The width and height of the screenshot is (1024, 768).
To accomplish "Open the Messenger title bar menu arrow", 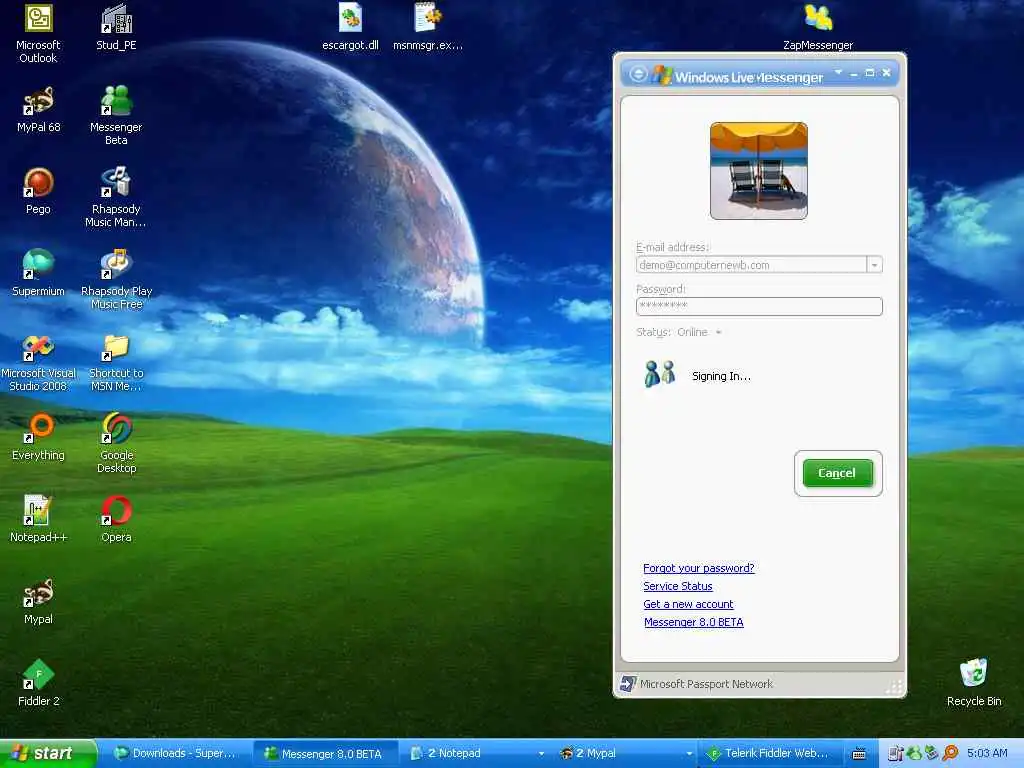I will point(838,72).
